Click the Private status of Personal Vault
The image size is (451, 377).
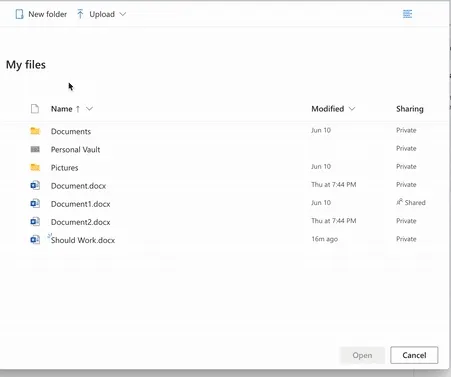[x=406, y=148]
